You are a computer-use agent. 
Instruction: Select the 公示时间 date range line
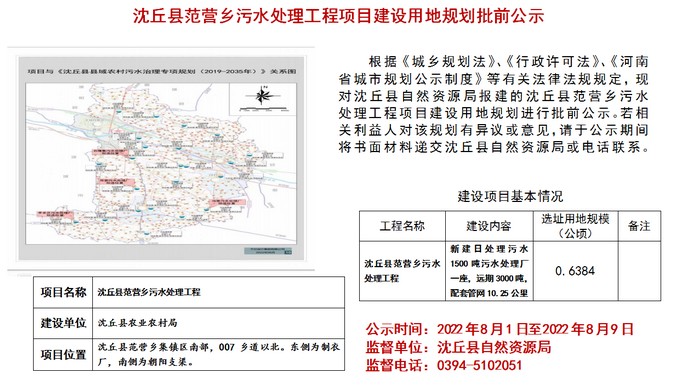[x=500, y=329]
